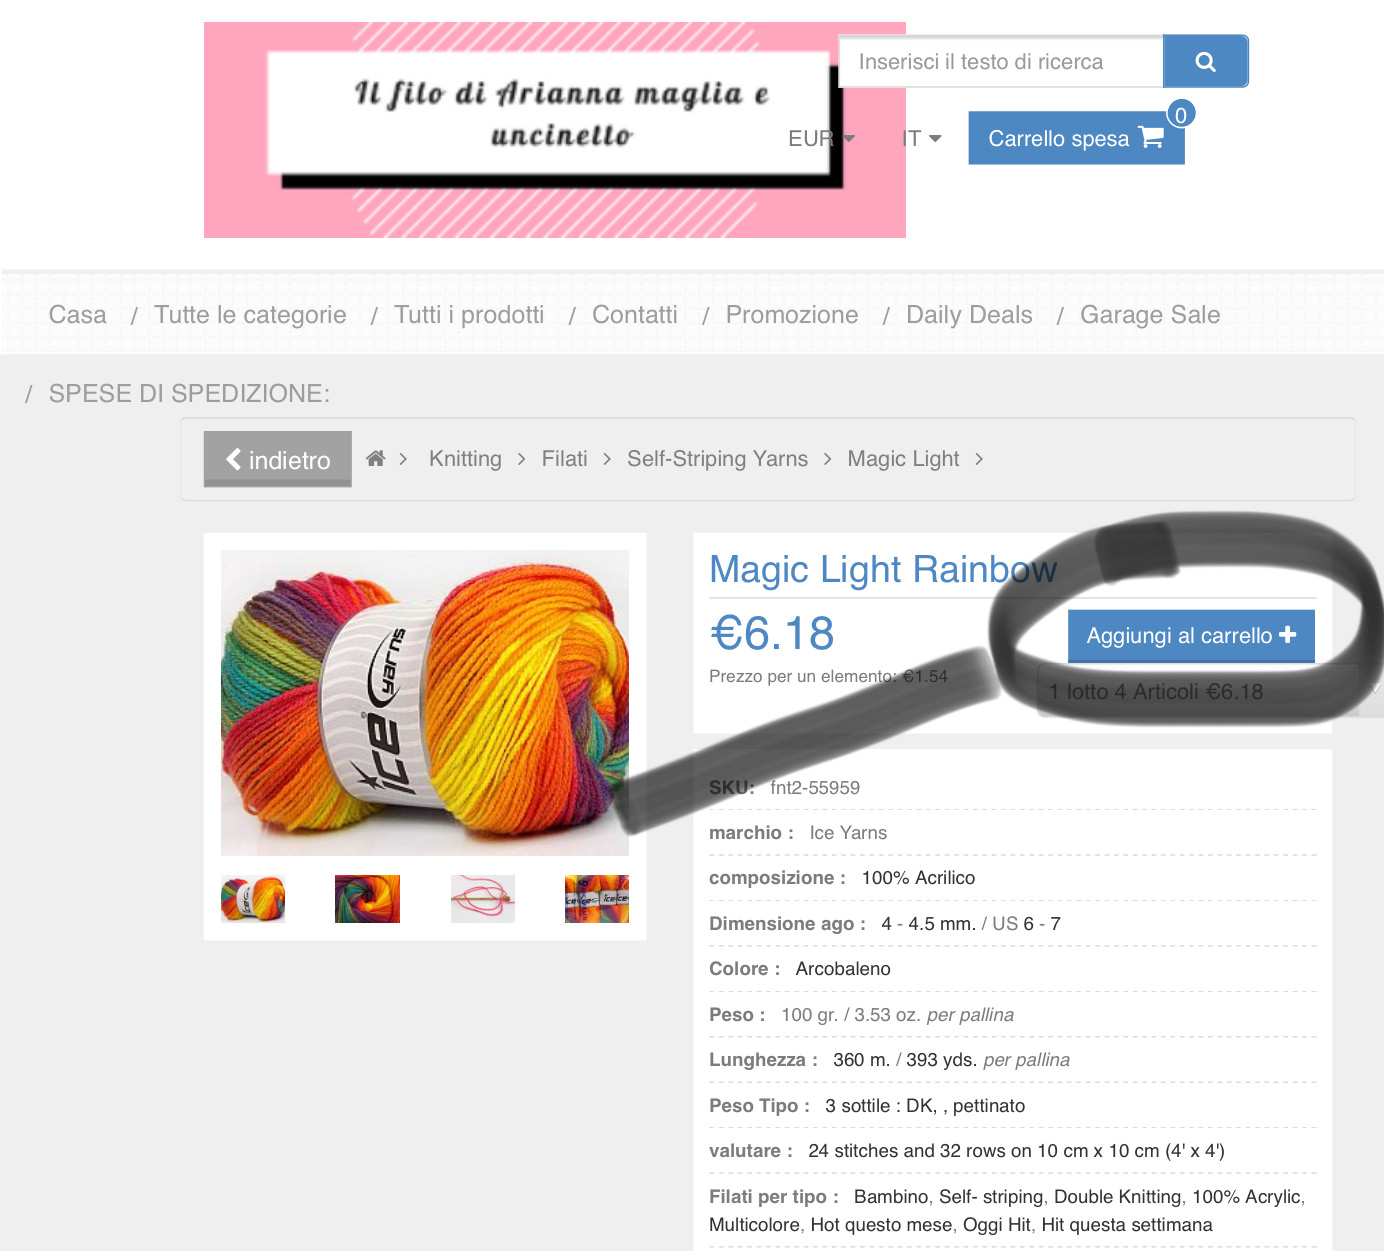Select the pink thread strand thumbnail
The image size is (1384, 1251).
click(482, 898)
